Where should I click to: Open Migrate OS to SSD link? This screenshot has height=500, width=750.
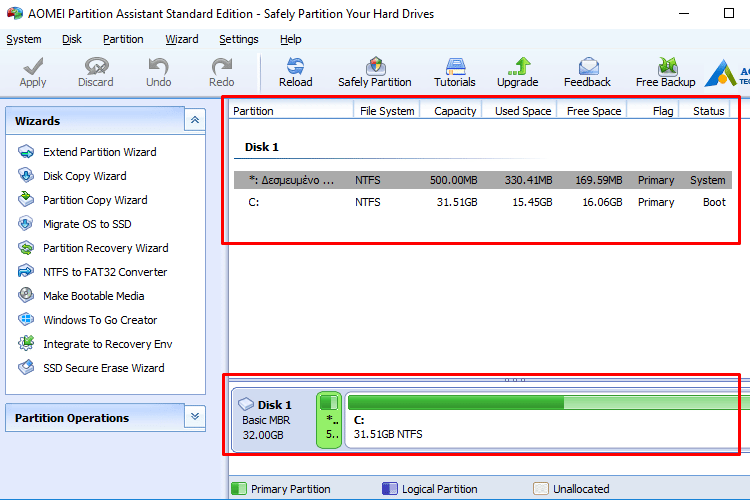pyautogui.click(x=87, y=224)
